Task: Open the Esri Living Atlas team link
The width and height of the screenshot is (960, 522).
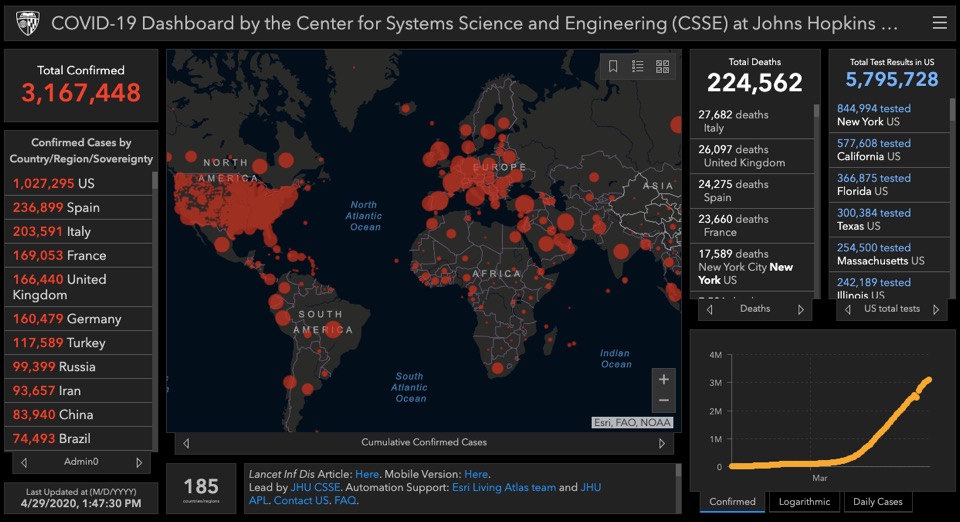Action: click(x=504, y=488)
